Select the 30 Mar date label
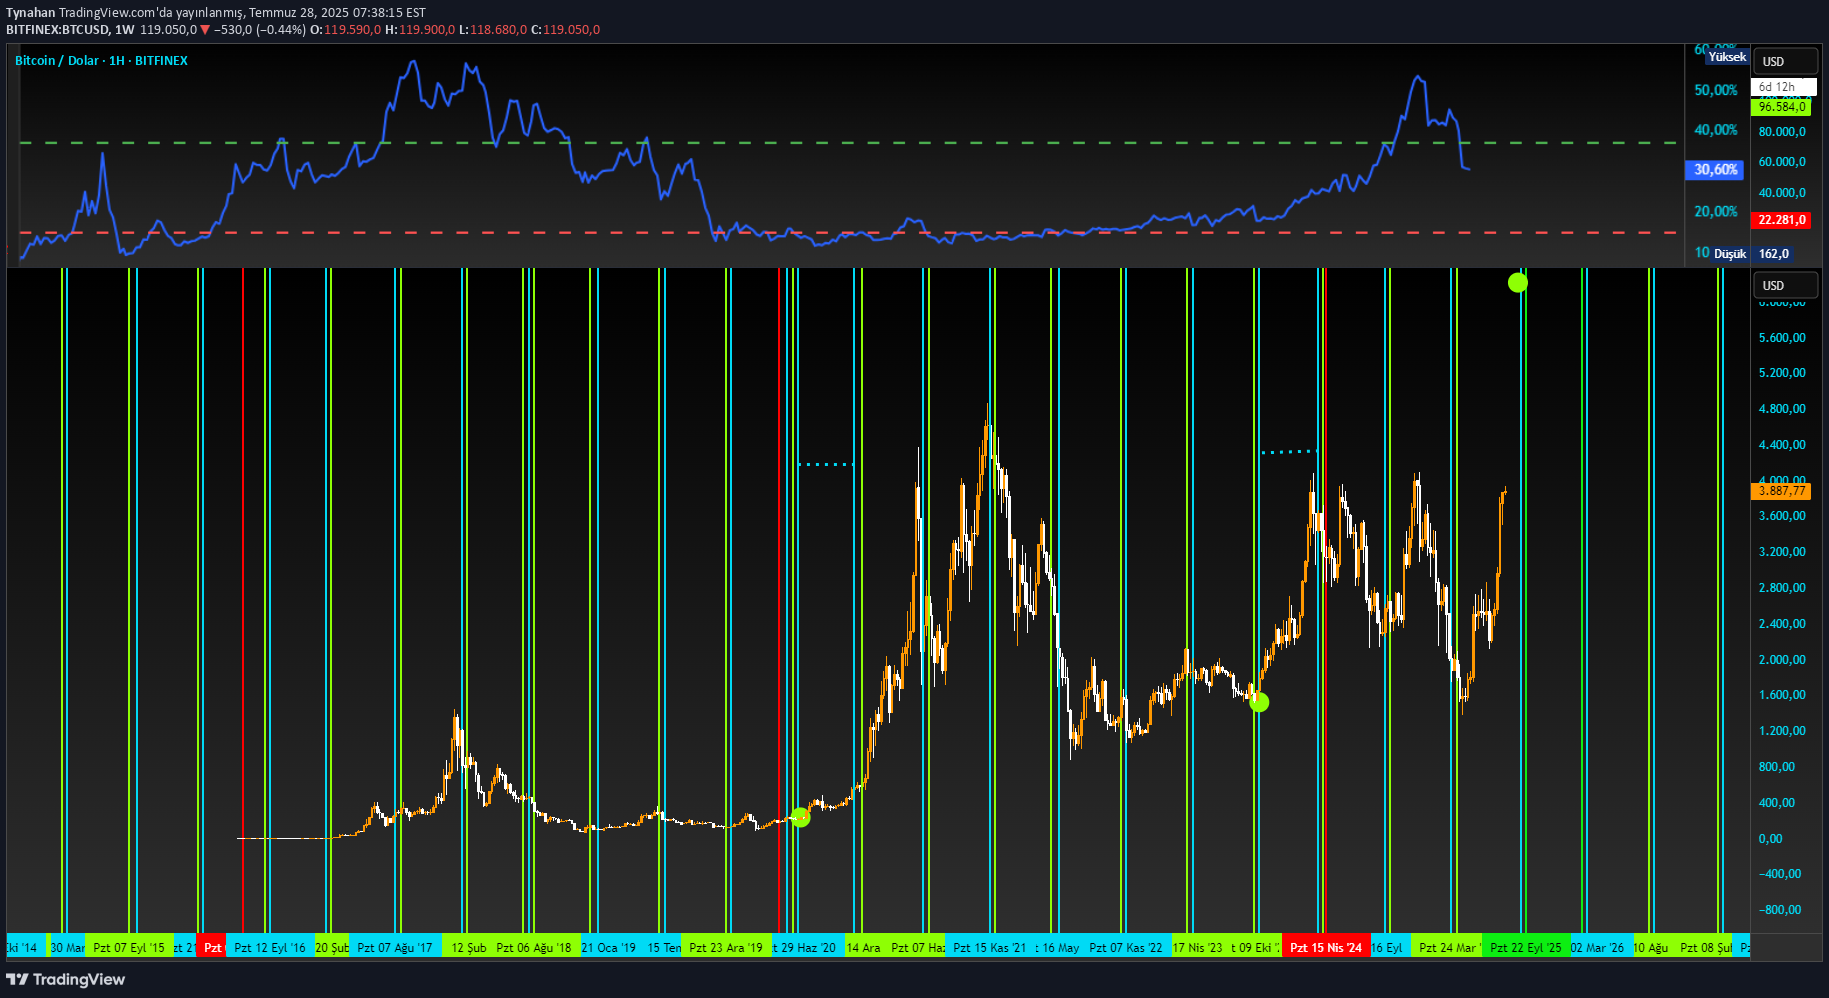1829x998 pixels. [x=67, y=947]
